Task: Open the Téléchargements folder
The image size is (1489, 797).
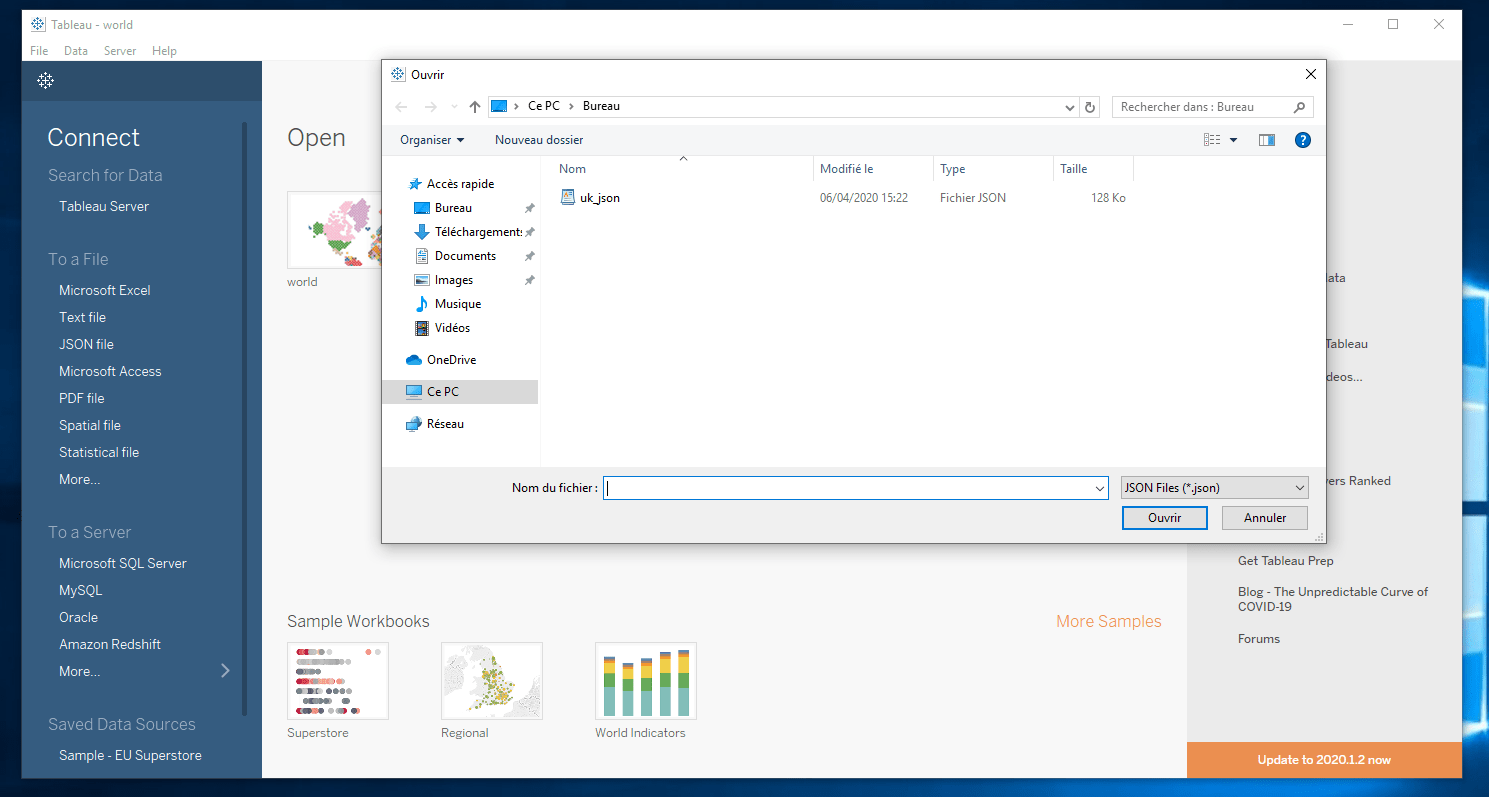Action: pyautogui.click(x=468, y=232)
